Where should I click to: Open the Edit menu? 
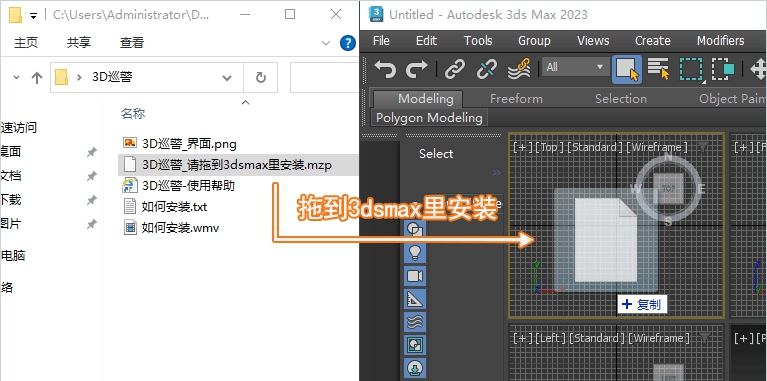click(426, 41)
